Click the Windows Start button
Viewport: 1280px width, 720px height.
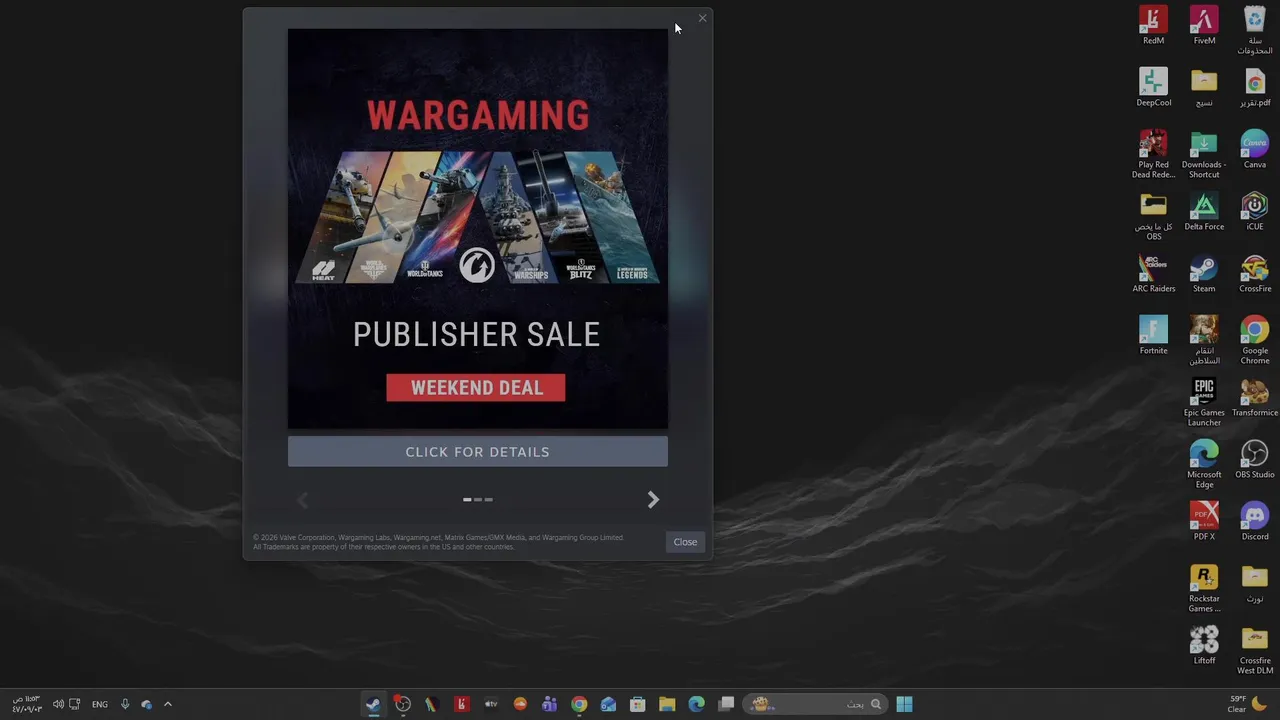(x=904, y=704)
